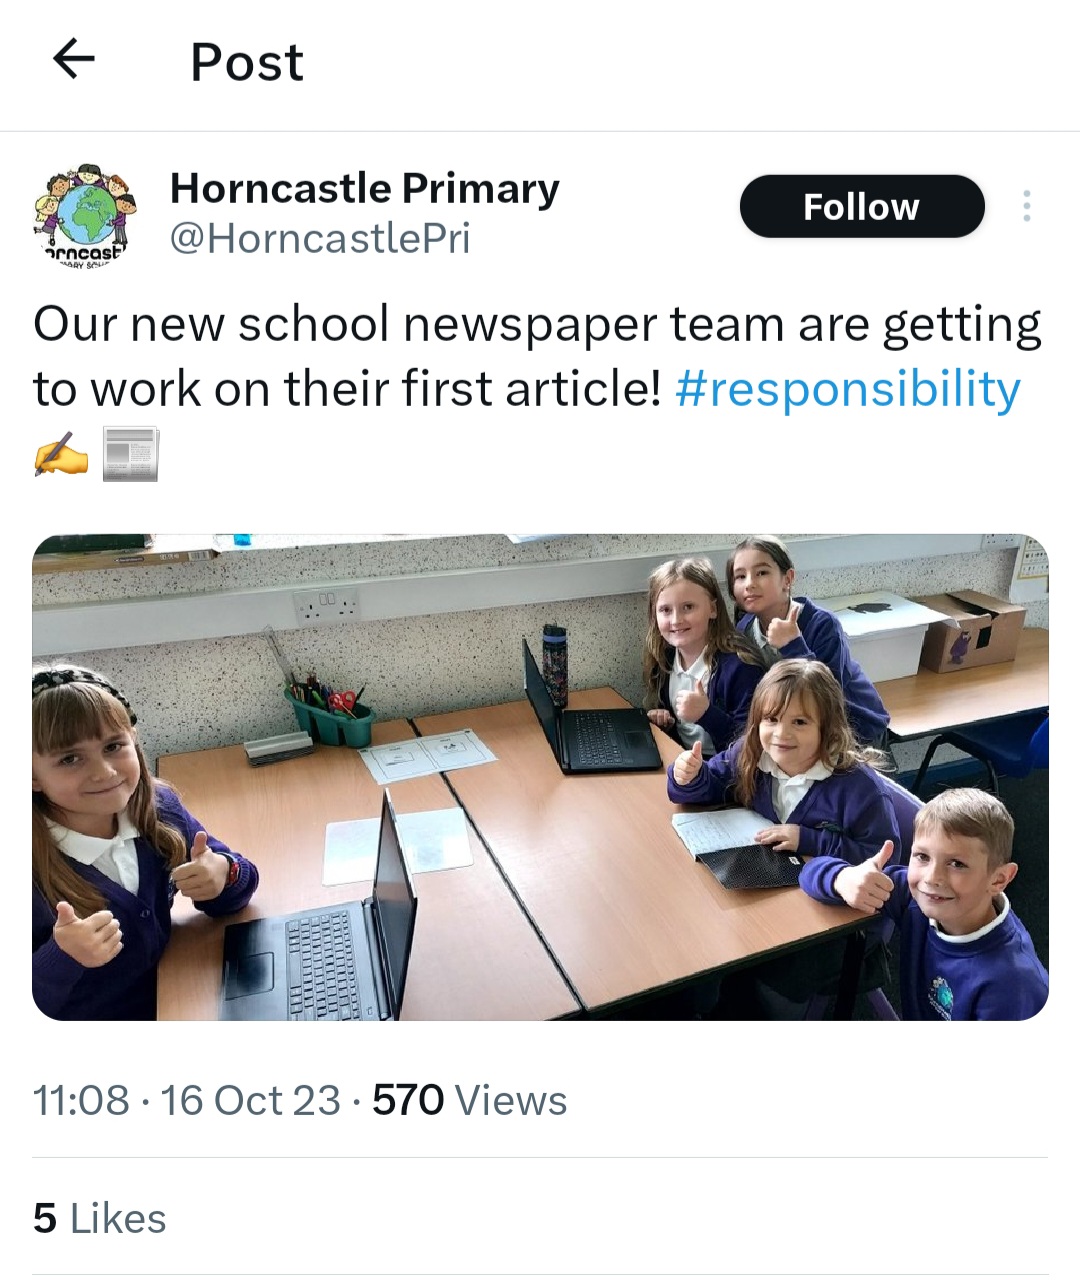1080x1288 pixels.
Task: Tap the 570 Views count
Action: click(470, 1100)
